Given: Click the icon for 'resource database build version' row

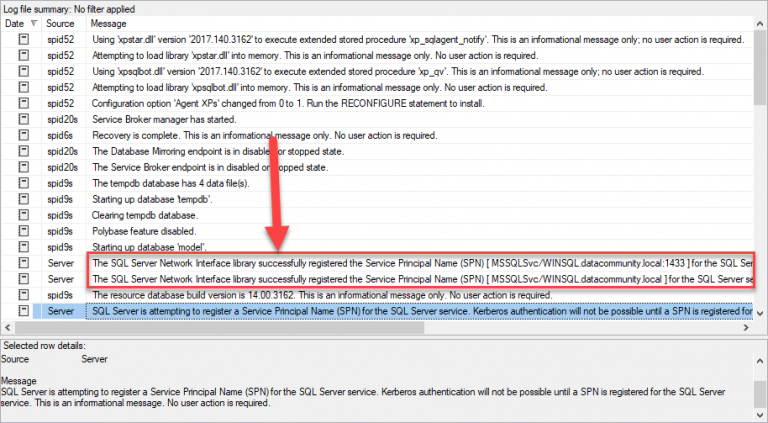Looking at the screenshot, I should click(24, 295).
